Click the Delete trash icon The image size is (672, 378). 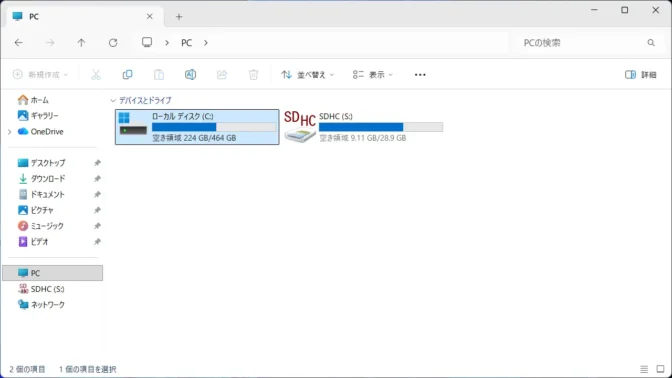[x=253, y=75]
